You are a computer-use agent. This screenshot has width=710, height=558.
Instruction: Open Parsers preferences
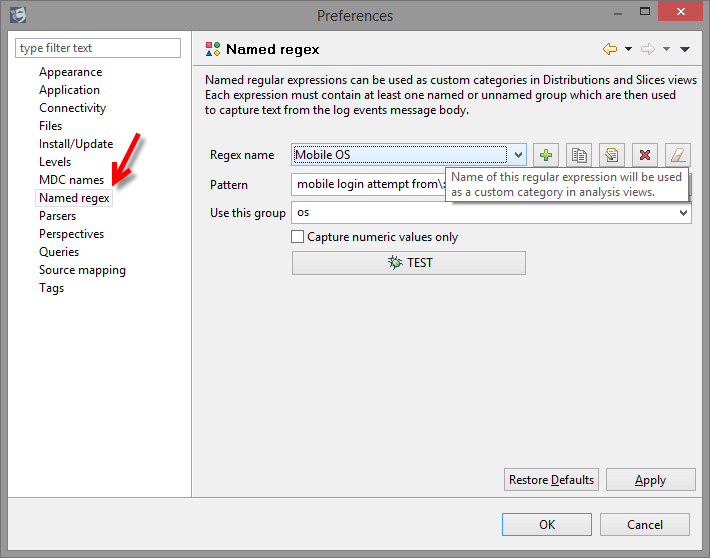(58, 216)
